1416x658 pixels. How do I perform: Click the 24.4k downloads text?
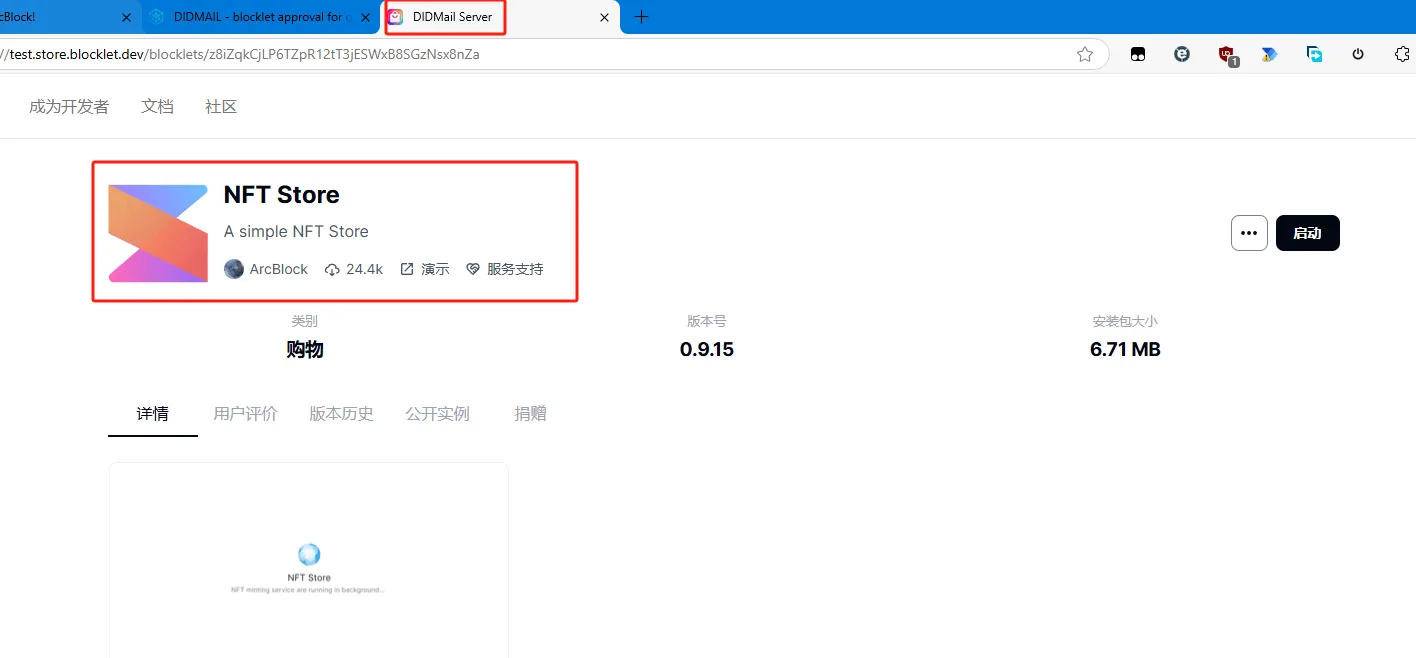point(364,269)
